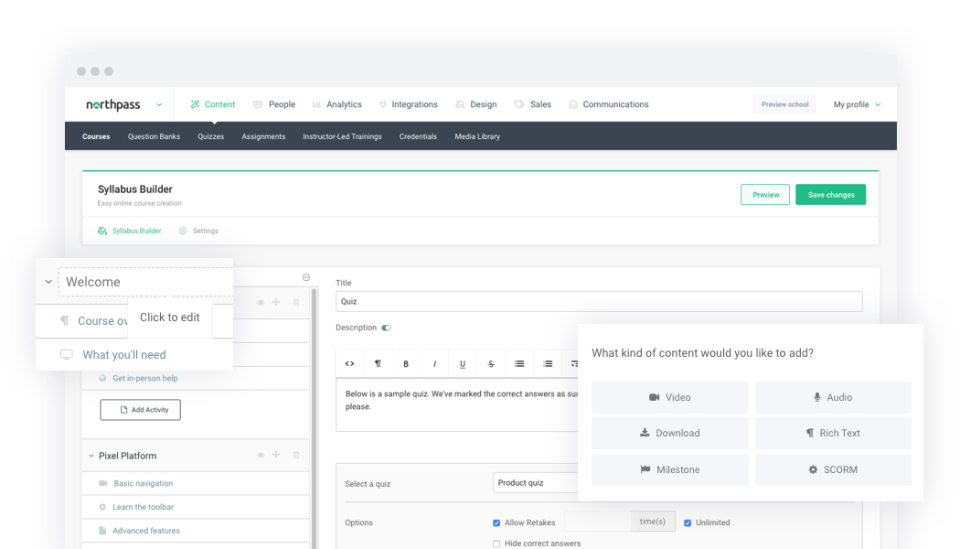Click the retake times number field

click(x=598, y=522)
